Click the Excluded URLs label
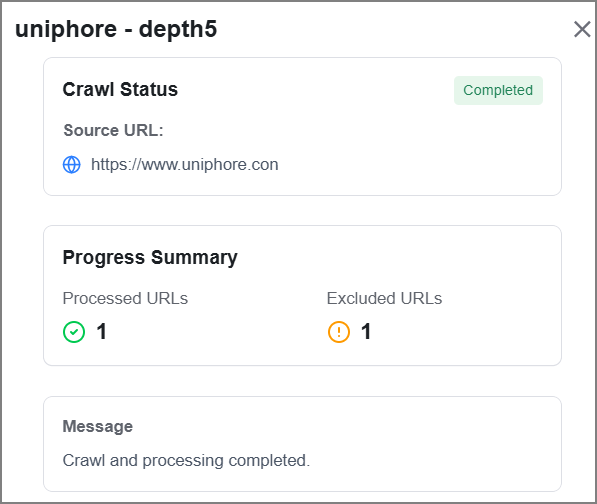The height and width of the screenshot is (504, 597). (x=385, y=298)
